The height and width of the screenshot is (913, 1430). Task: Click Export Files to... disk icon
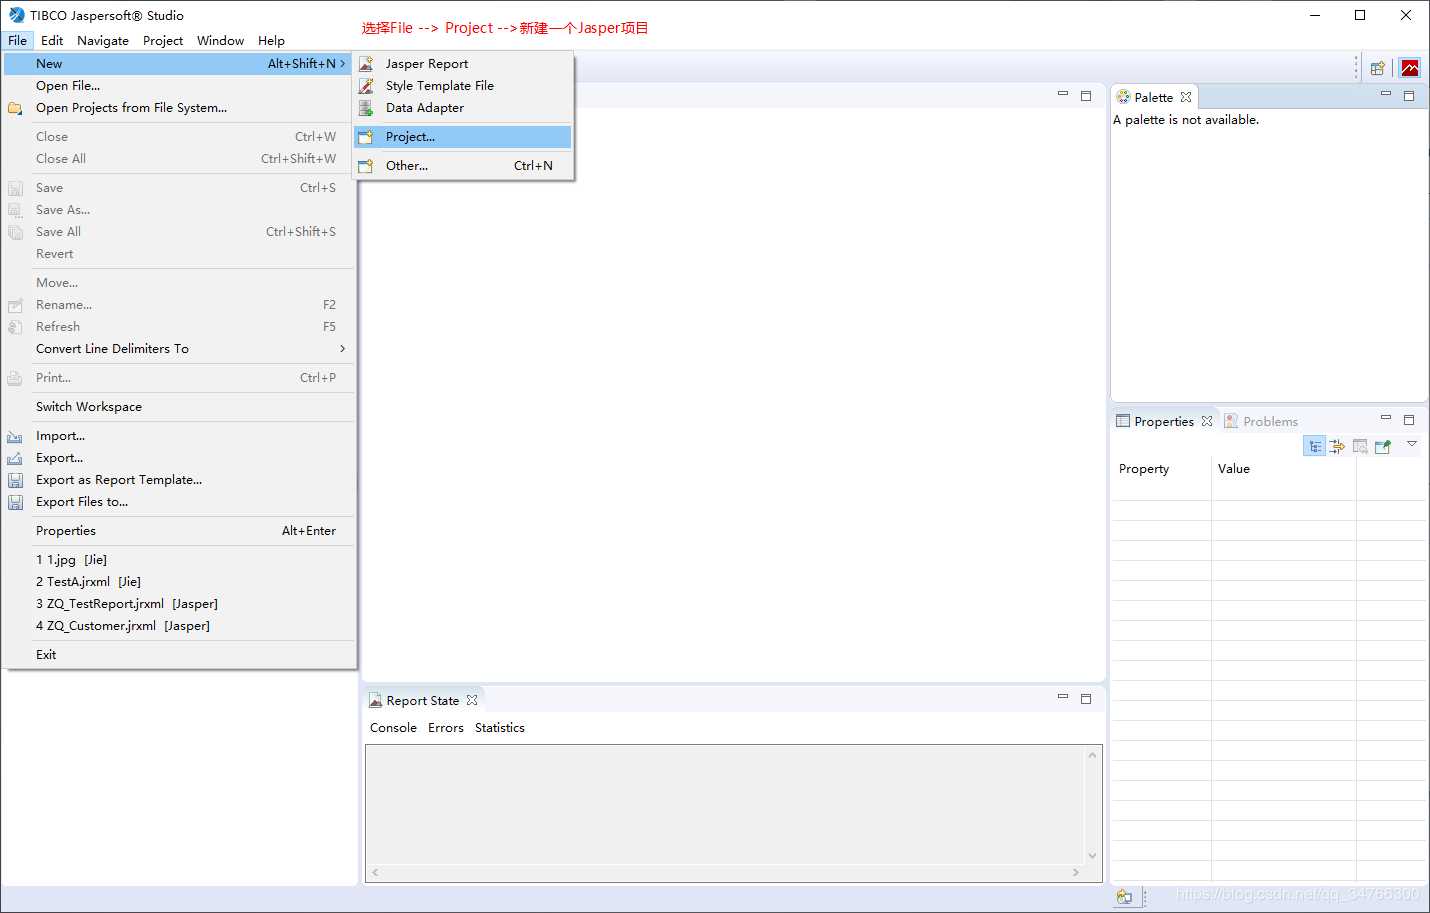pos(15,503)
